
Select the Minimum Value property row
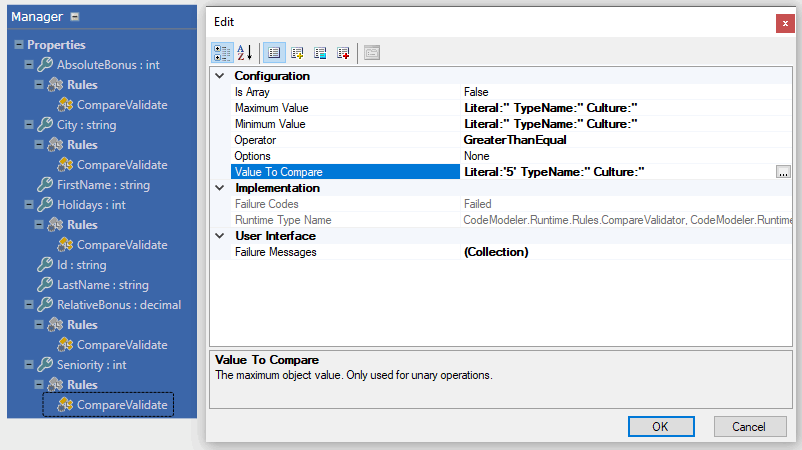coord(510,124)
